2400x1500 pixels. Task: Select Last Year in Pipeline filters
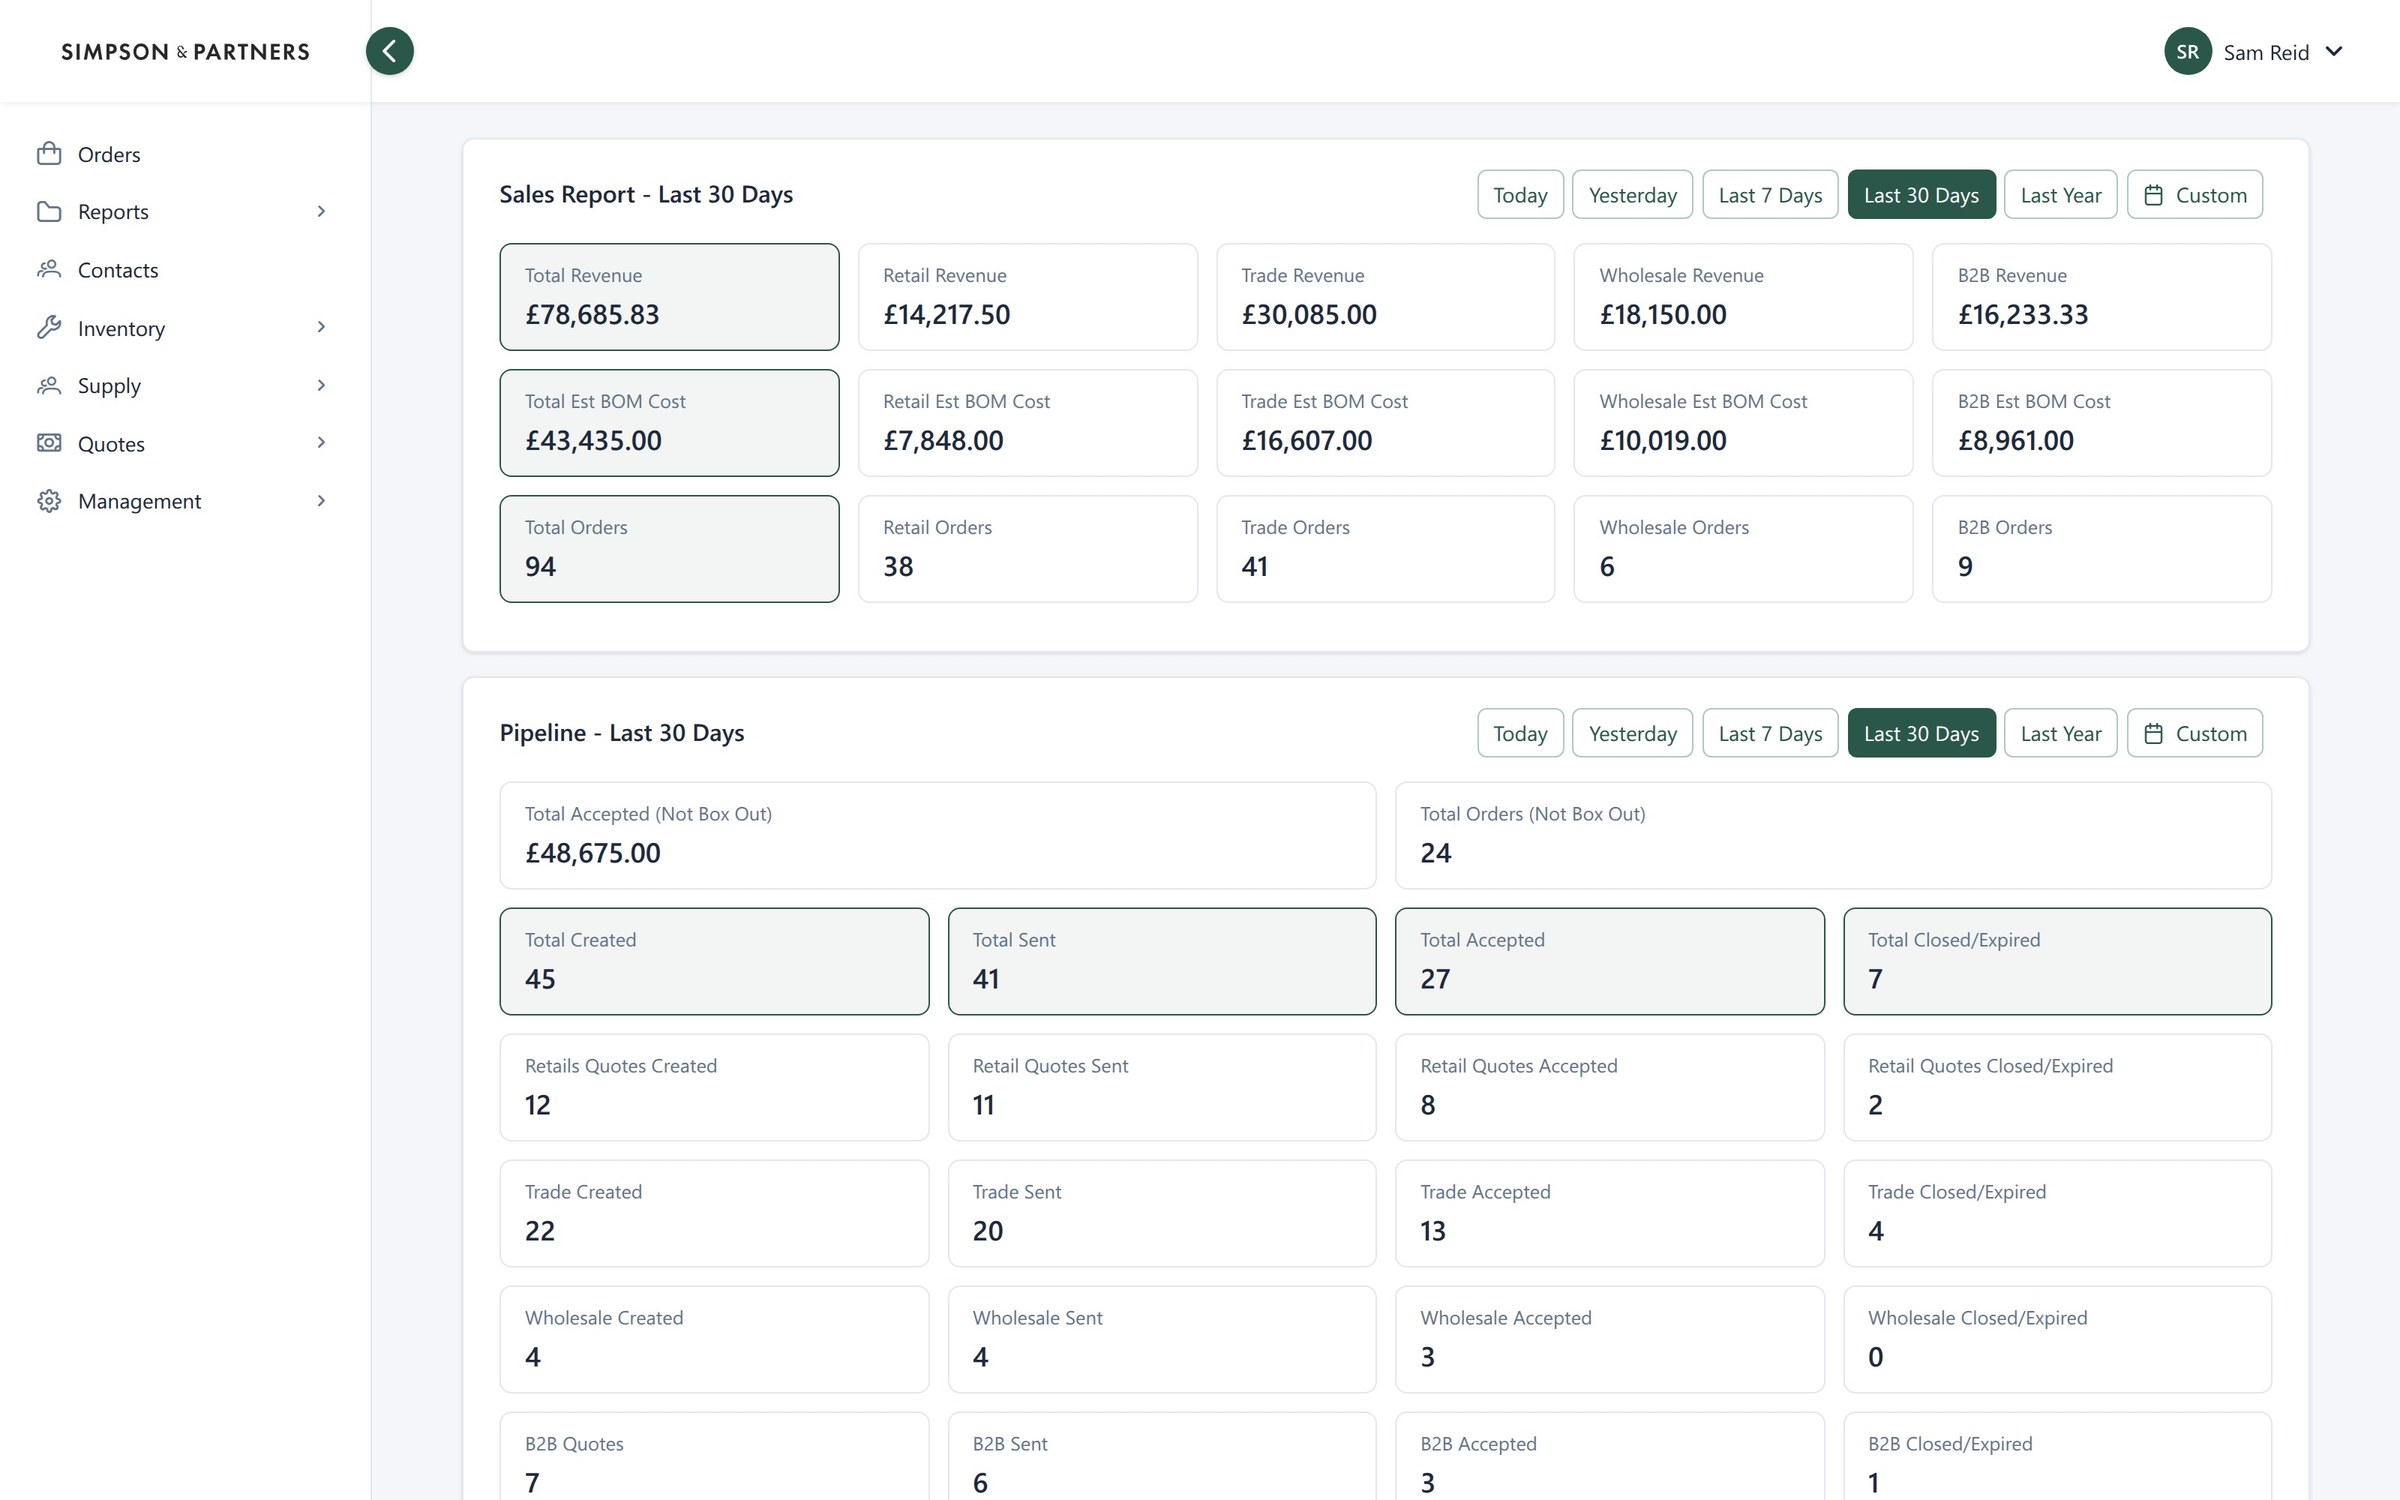pyautogui.click(x=2060, y=734)
